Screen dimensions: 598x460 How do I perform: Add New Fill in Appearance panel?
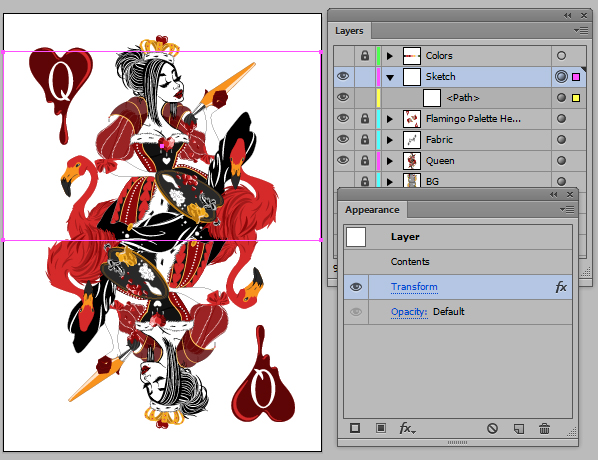pyautogui.click(x=381, y=428)
